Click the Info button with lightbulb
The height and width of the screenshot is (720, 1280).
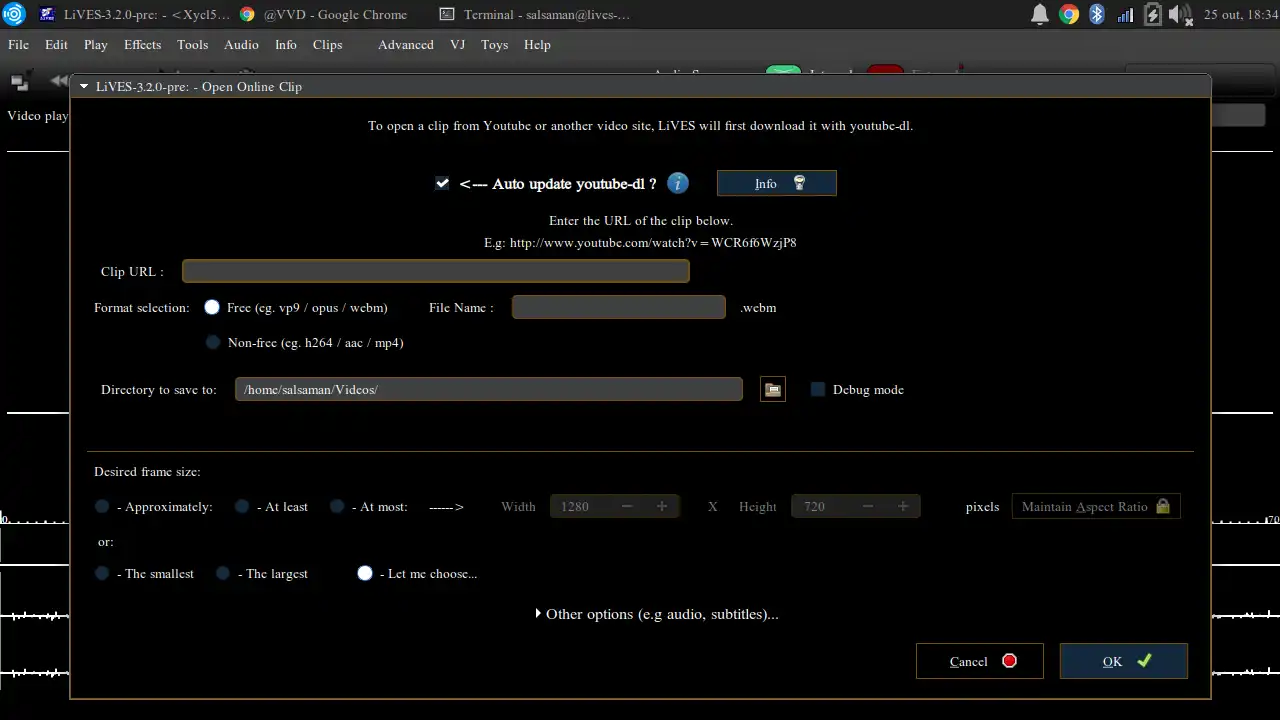(x=777, y=183)
